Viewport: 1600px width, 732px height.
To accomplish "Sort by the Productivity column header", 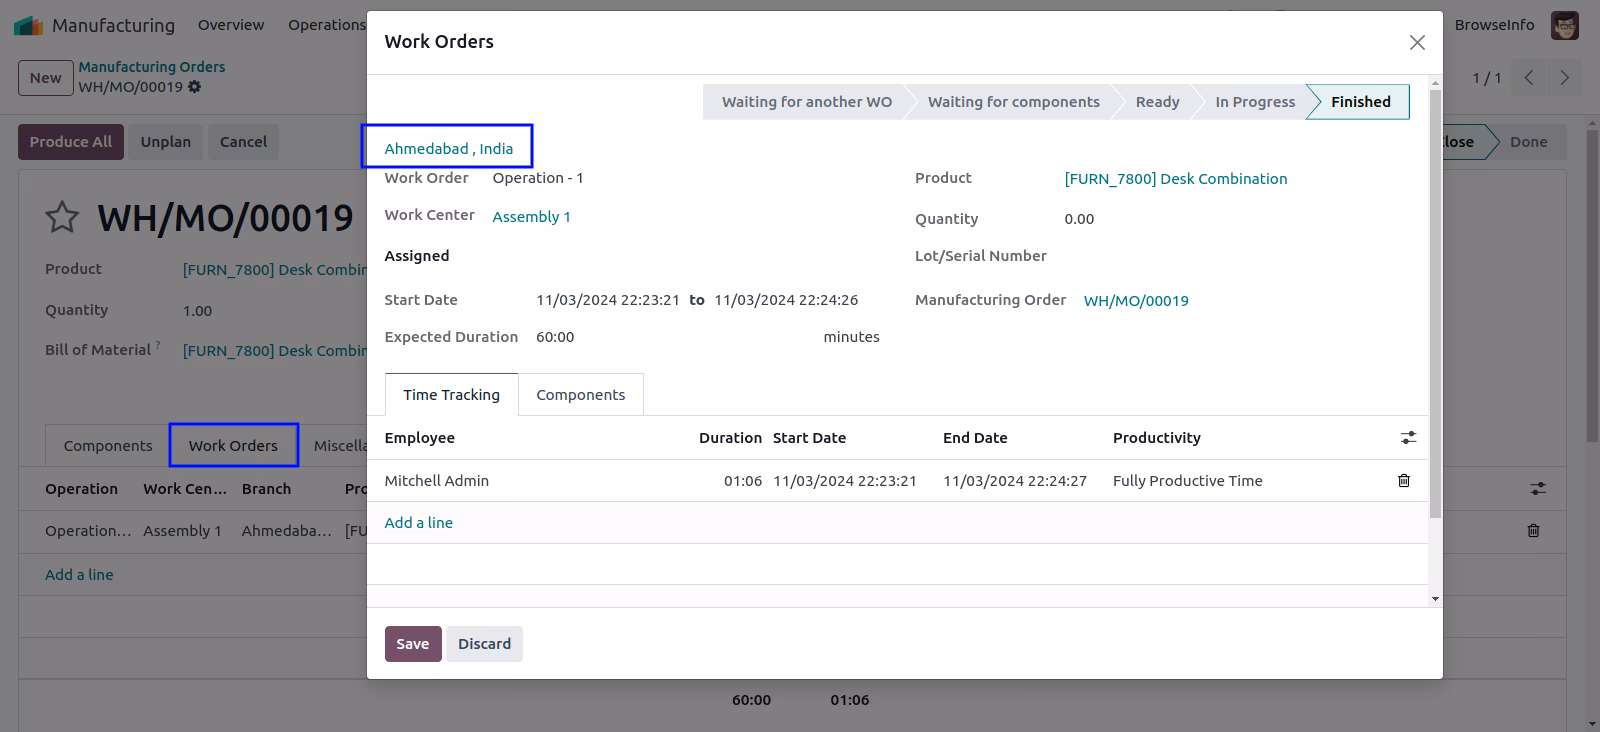I will pos(1157,438).
